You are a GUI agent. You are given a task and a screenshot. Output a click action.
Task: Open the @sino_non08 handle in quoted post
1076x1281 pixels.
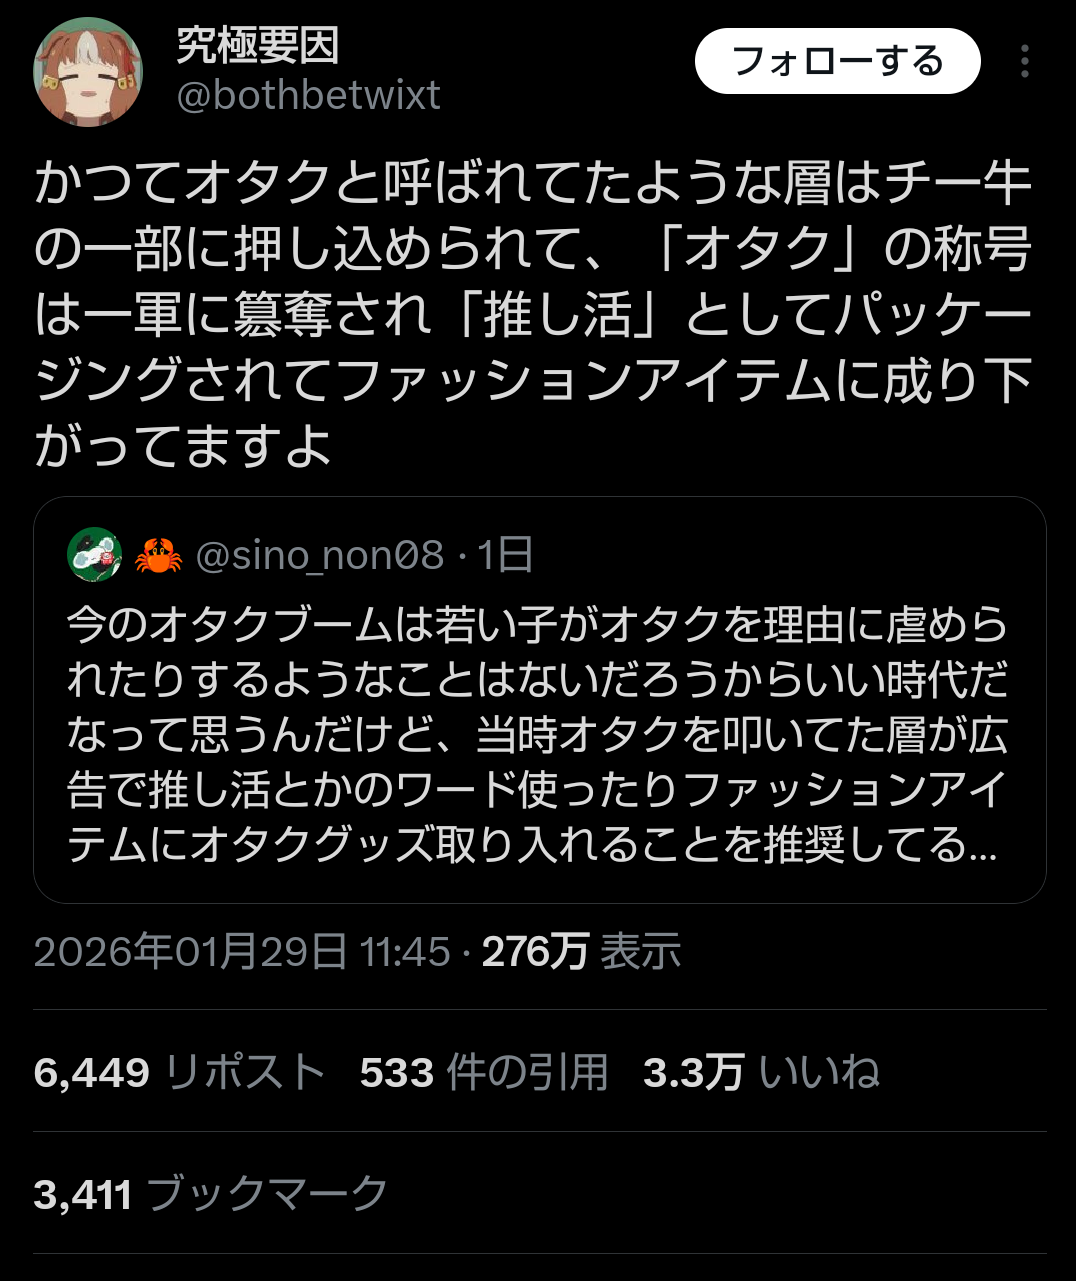(x=319, y=555)
